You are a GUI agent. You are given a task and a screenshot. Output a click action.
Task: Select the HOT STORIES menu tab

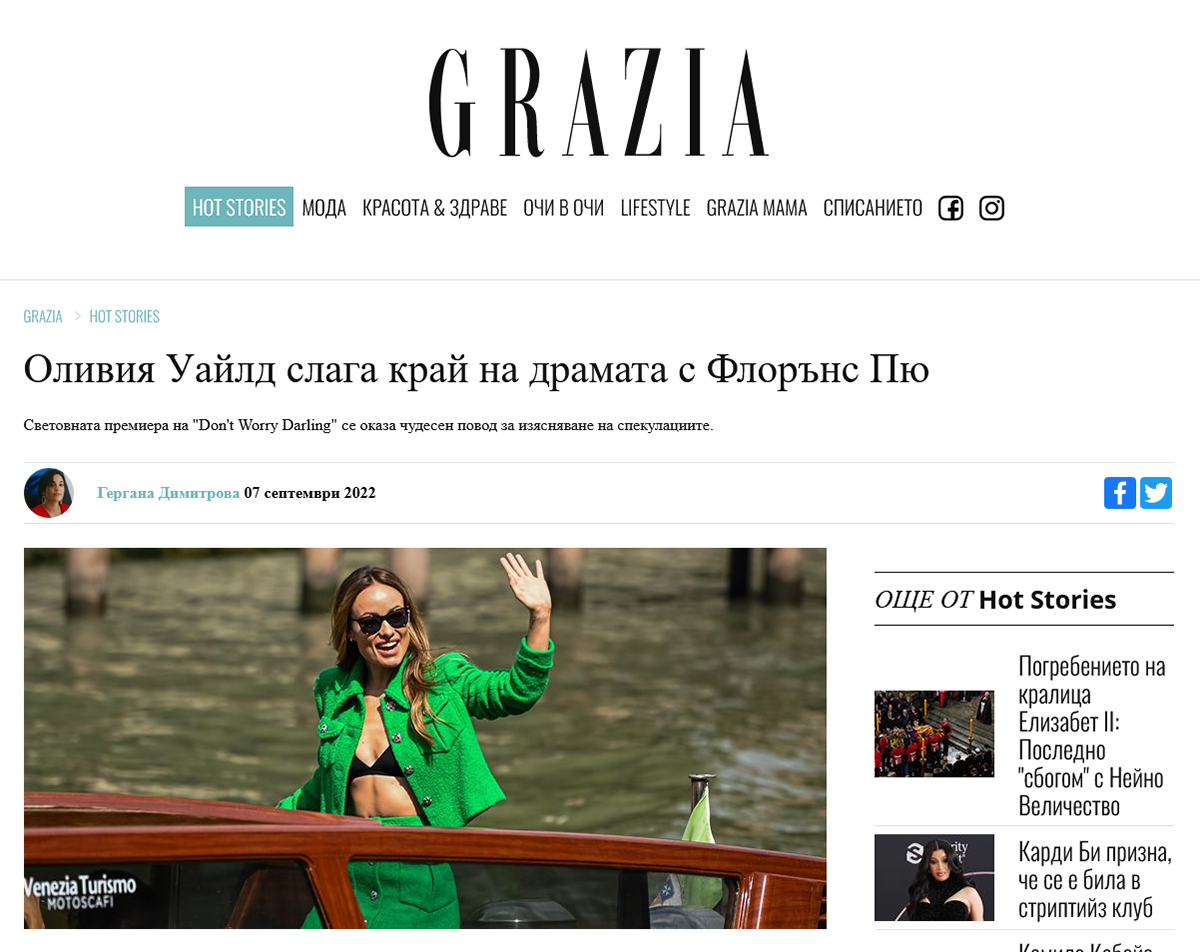click(x=239, y=207)
